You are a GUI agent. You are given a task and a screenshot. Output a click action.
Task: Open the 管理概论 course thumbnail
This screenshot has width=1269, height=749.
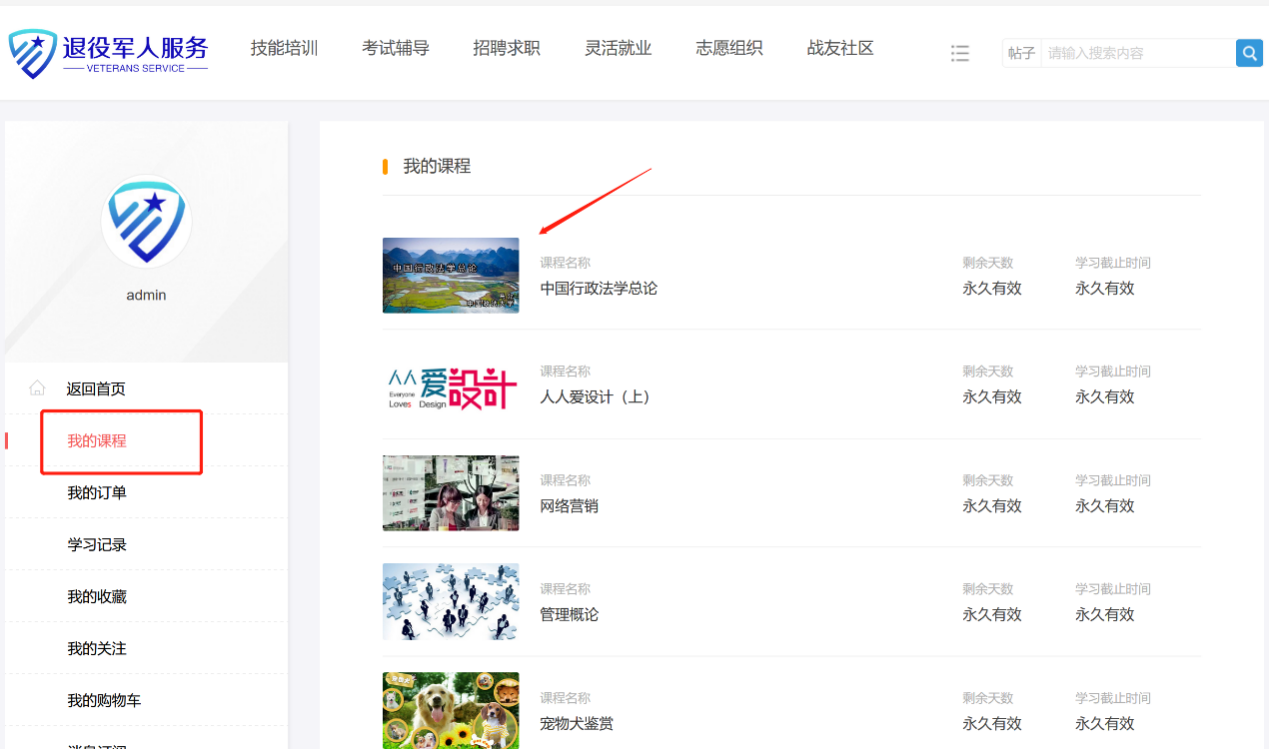(451, 601)
